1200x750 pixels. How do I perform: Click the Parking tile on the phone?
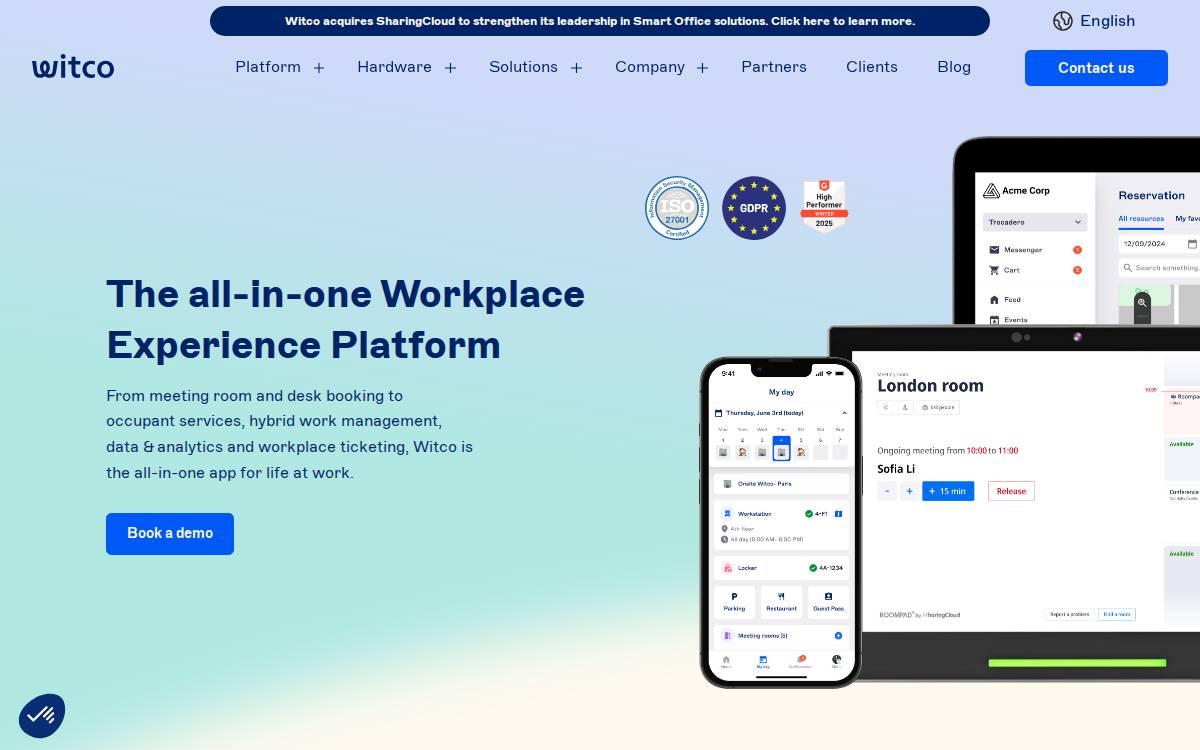coord(735,602)
